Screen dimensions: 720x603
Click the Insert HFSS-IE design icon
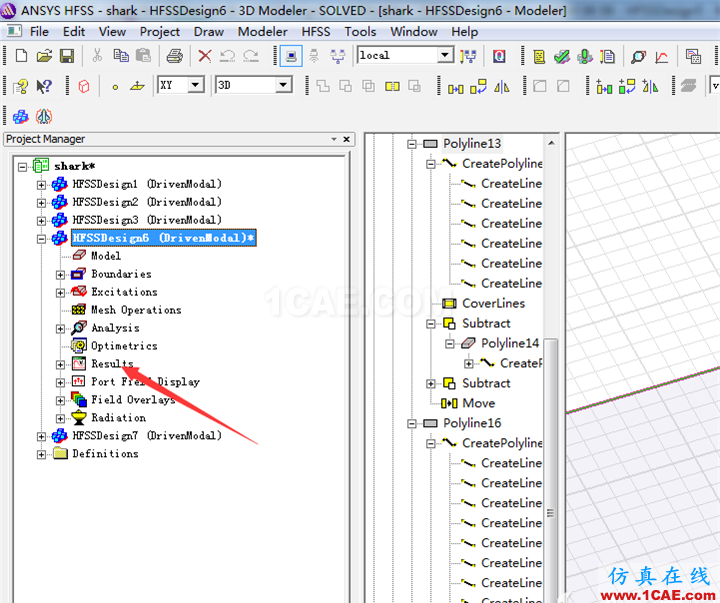click(x=44, y=117)
